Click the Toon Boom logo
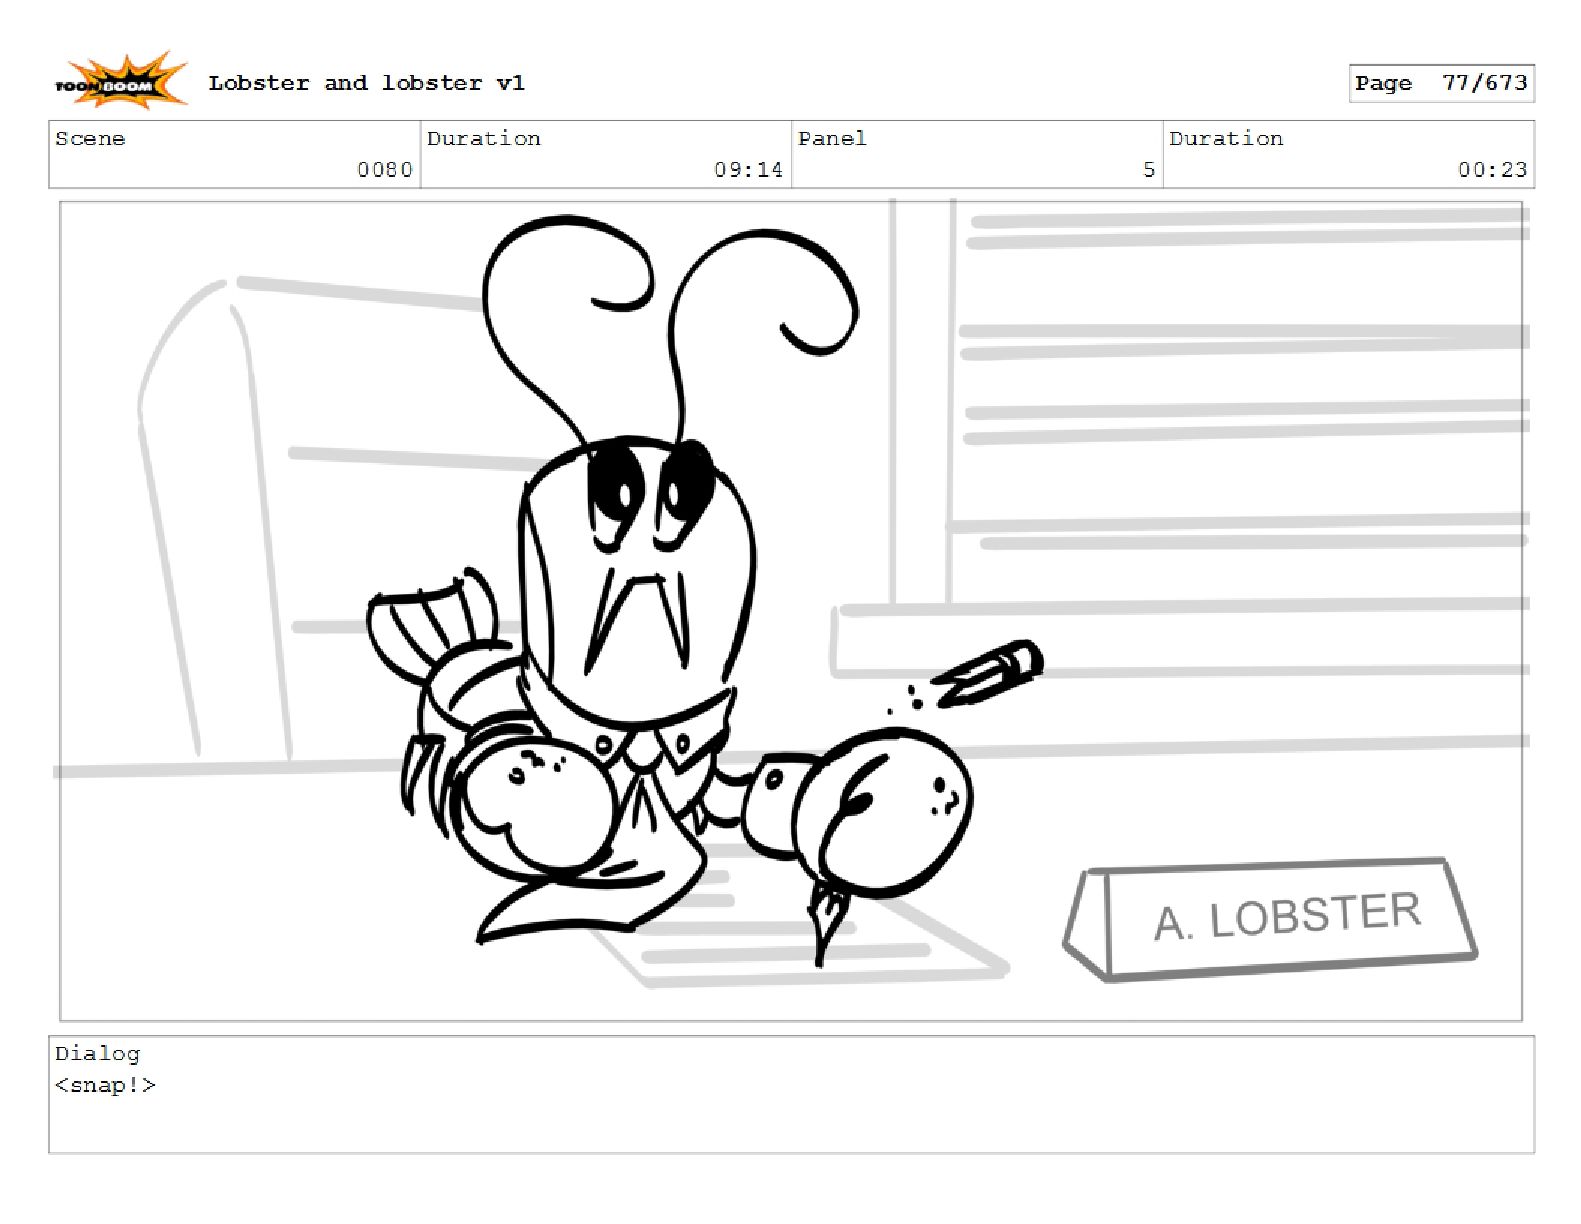The height and width of the screenshot is (1224, 1581). coord(120,81)
